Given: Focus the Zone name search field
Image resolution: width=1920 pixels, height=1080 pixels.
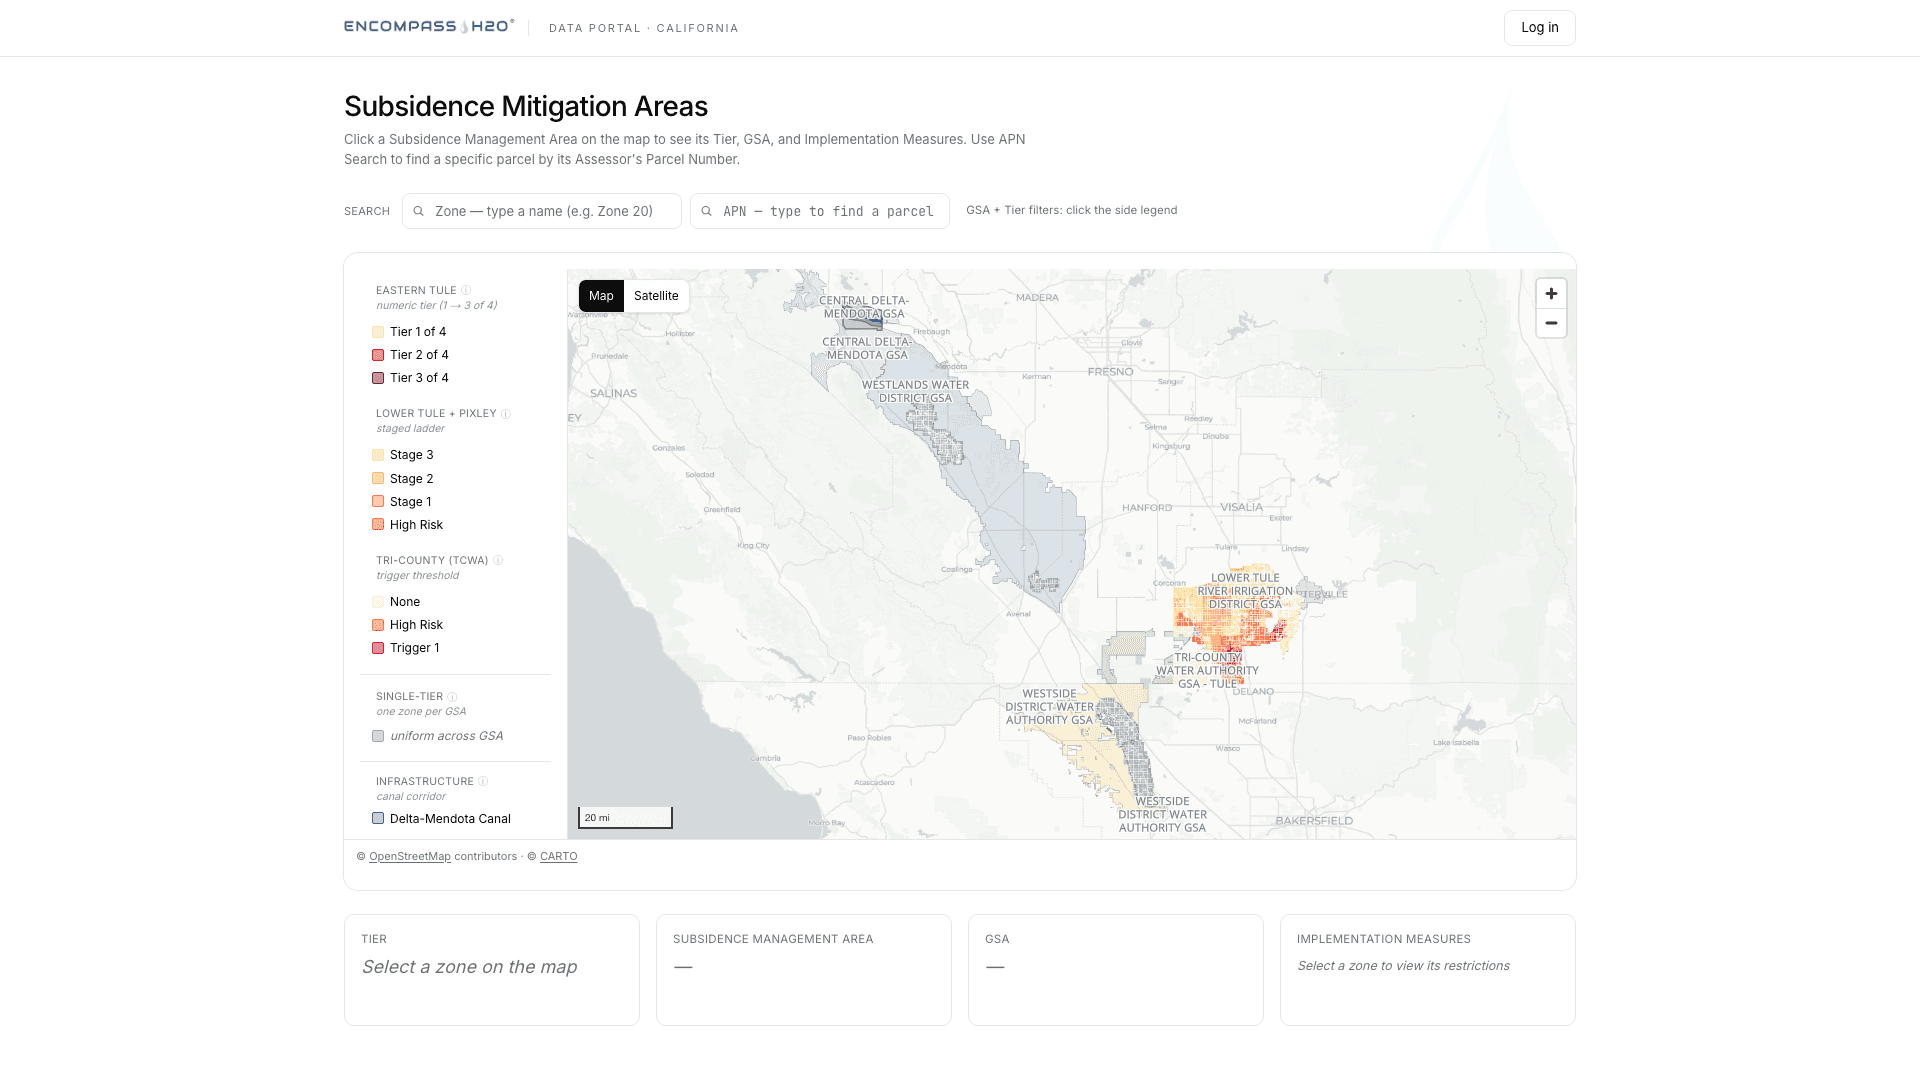Looking at the screenshot, I should click(x=542, y=211).
